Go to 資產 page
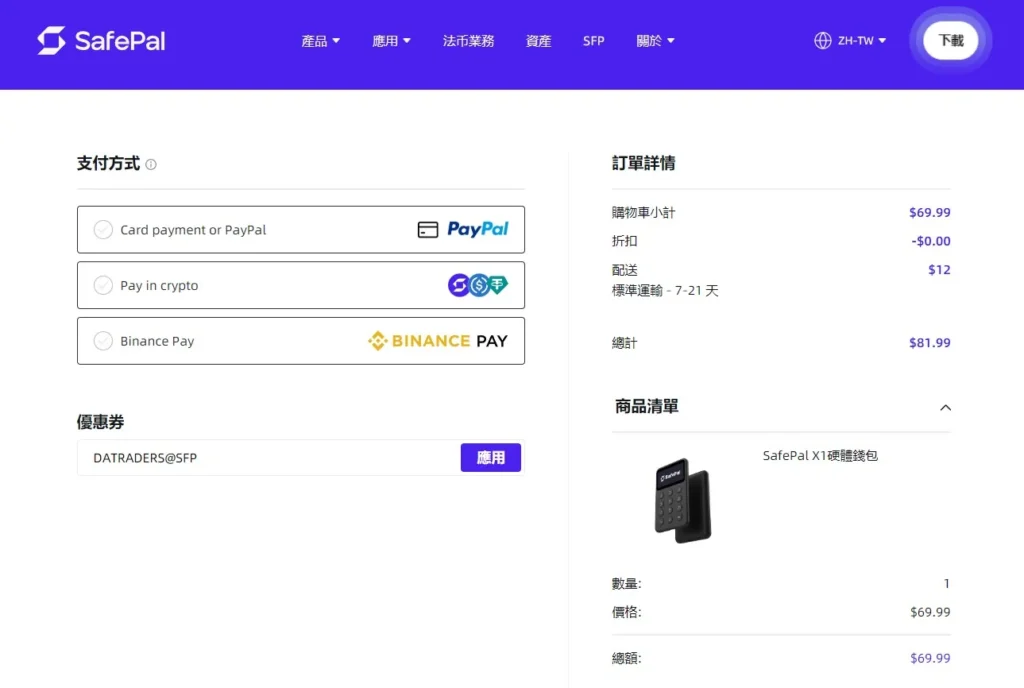The width and height of the screenshot is (1024, 688). (x=538, y=41)
